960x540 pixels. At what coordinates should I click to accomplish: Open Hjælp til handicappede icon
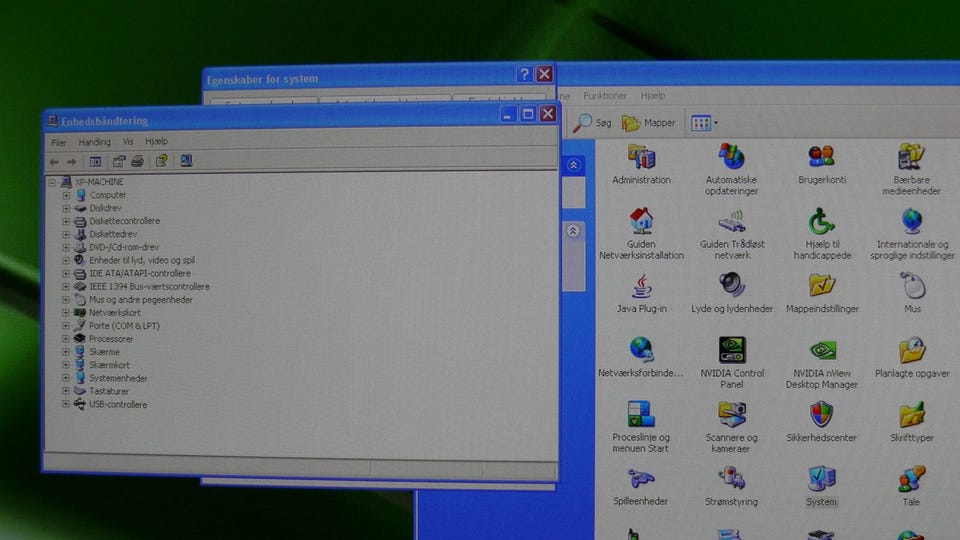pos(822,221)
